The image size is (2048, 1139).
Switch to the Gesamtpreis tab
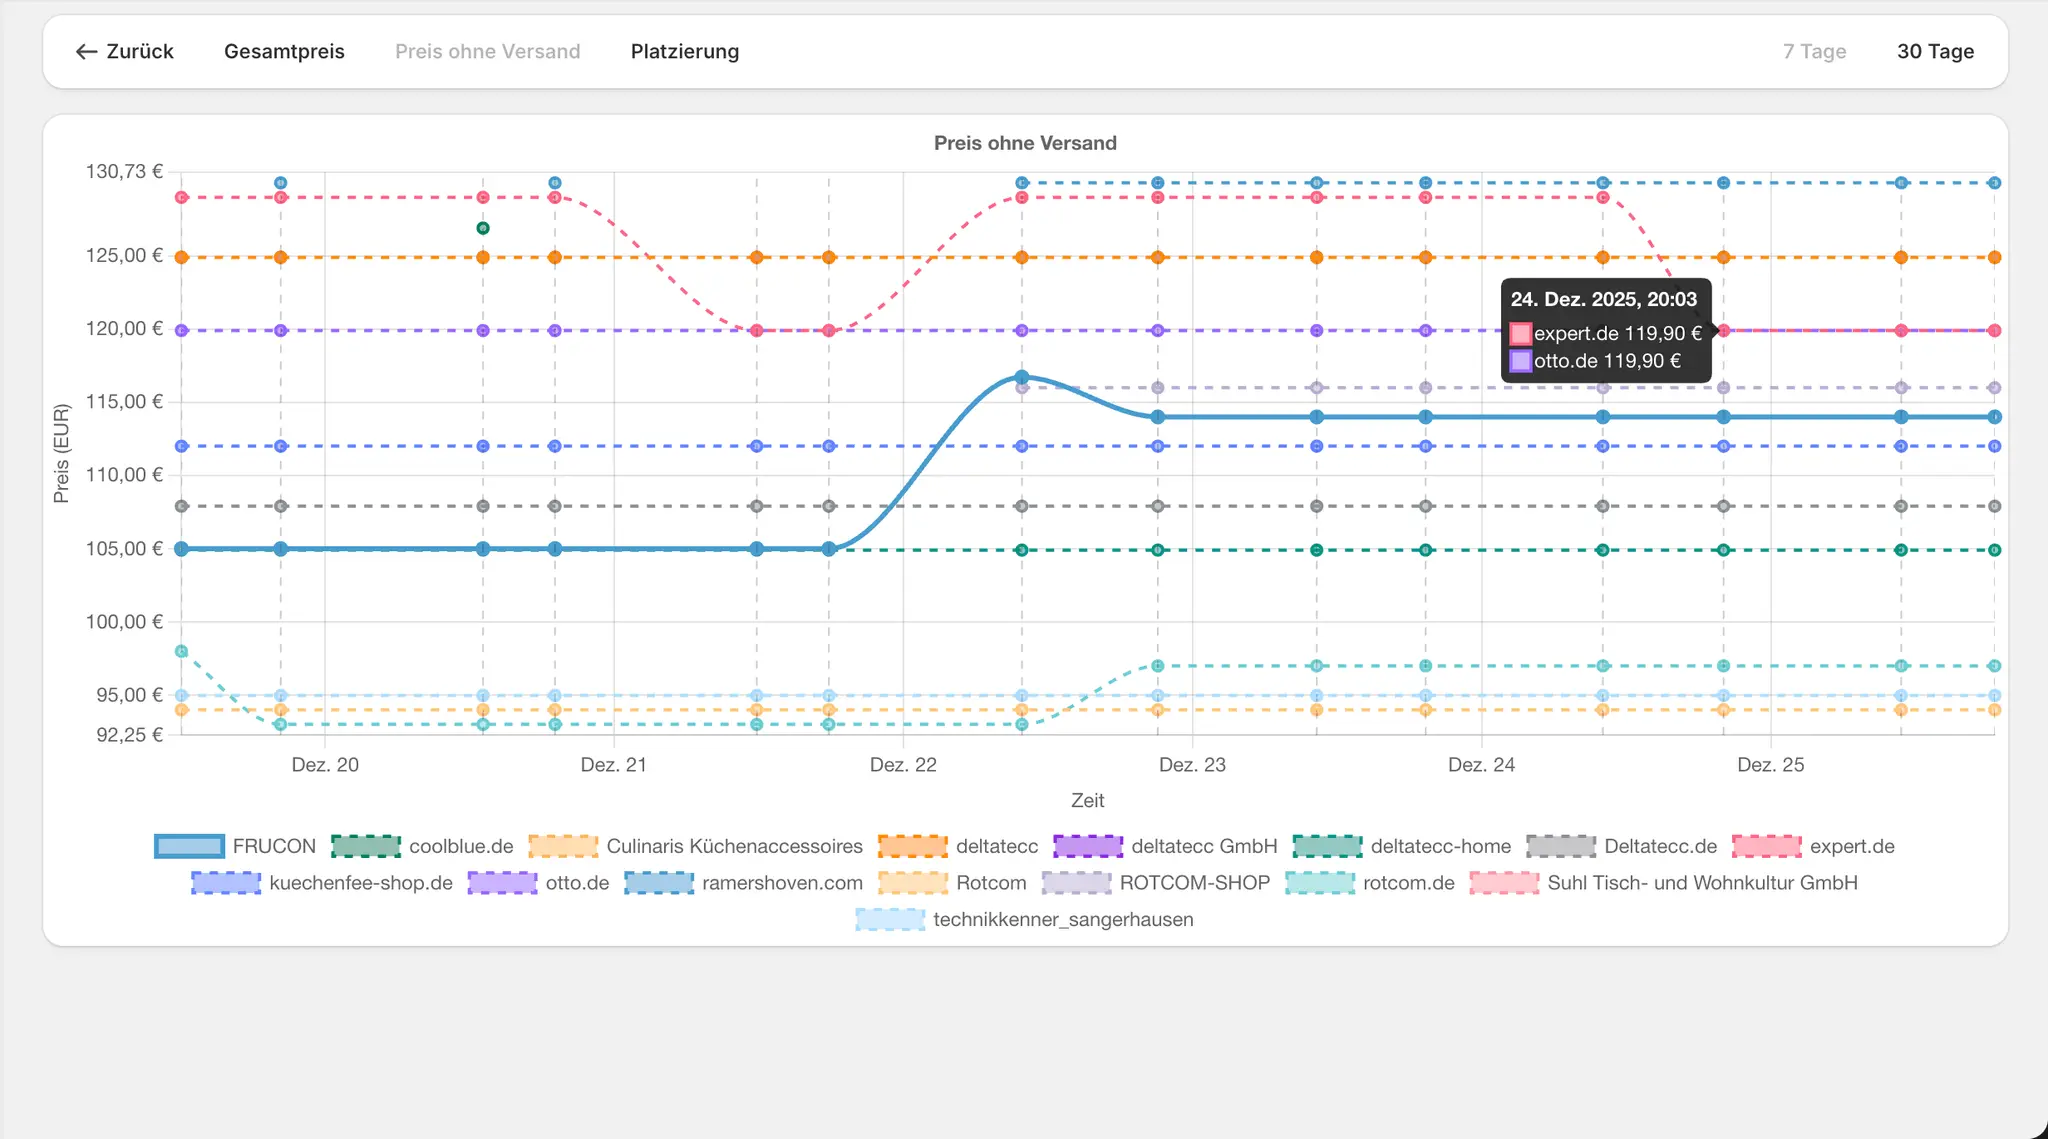[284, 52]
